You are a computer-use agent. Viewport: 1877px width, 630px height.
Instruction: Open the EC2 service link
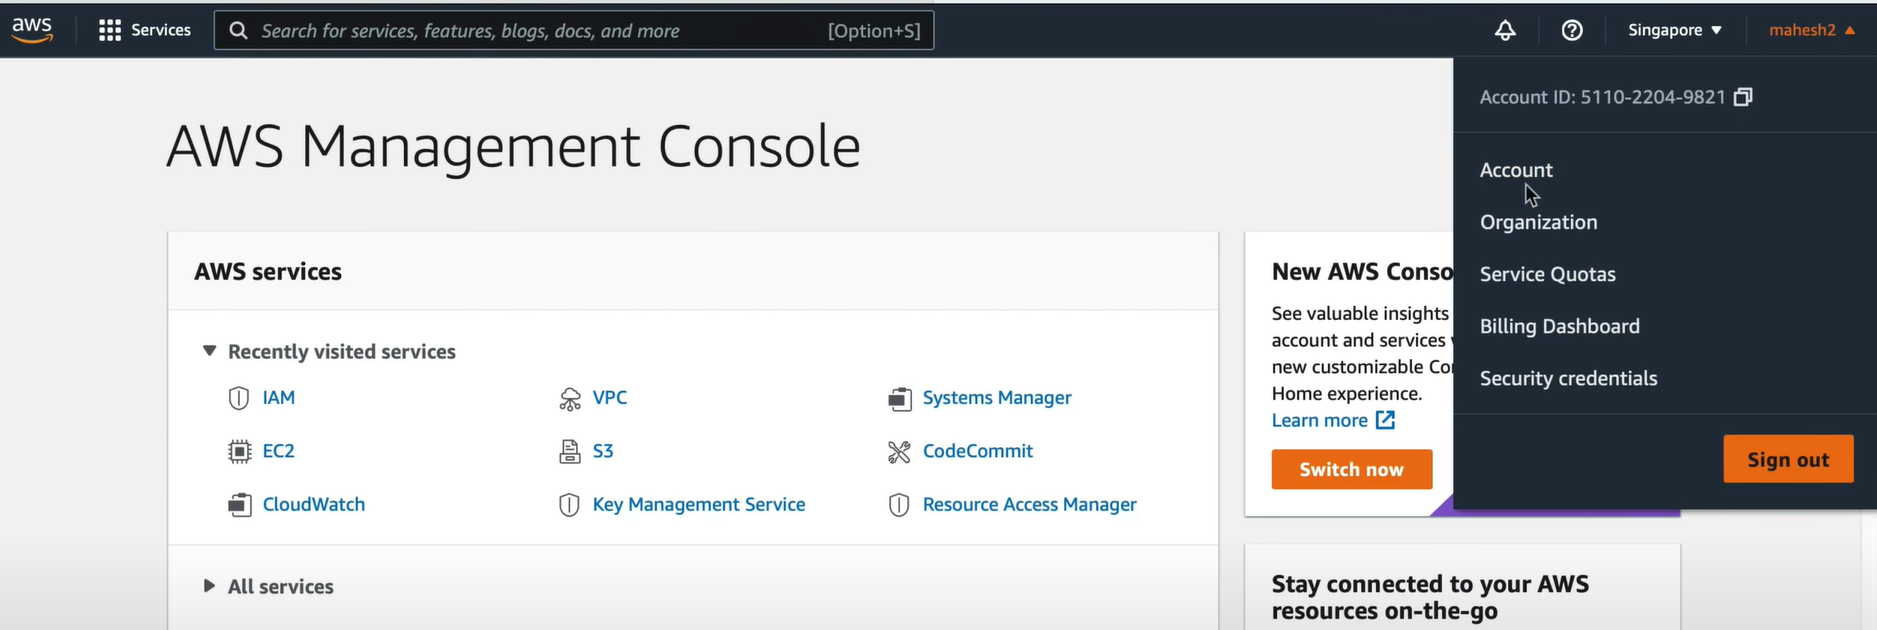[278, 451]
